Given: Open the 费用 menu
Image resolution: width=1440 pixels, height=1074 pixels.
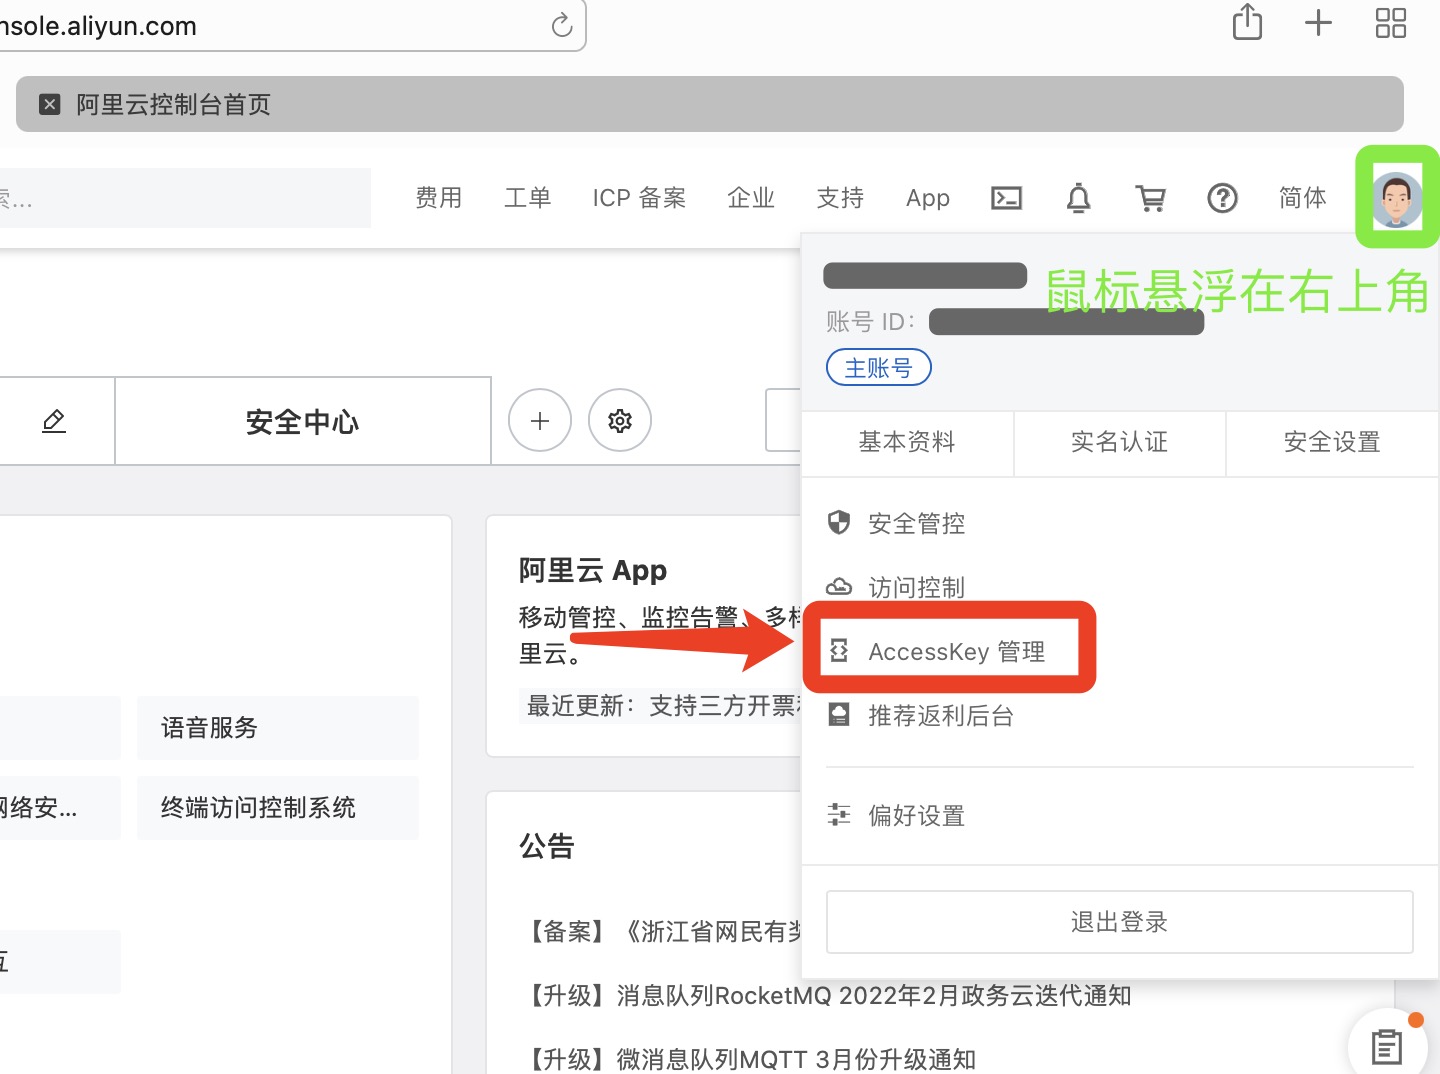Looking at the screenshot, I should click(439, 198).
